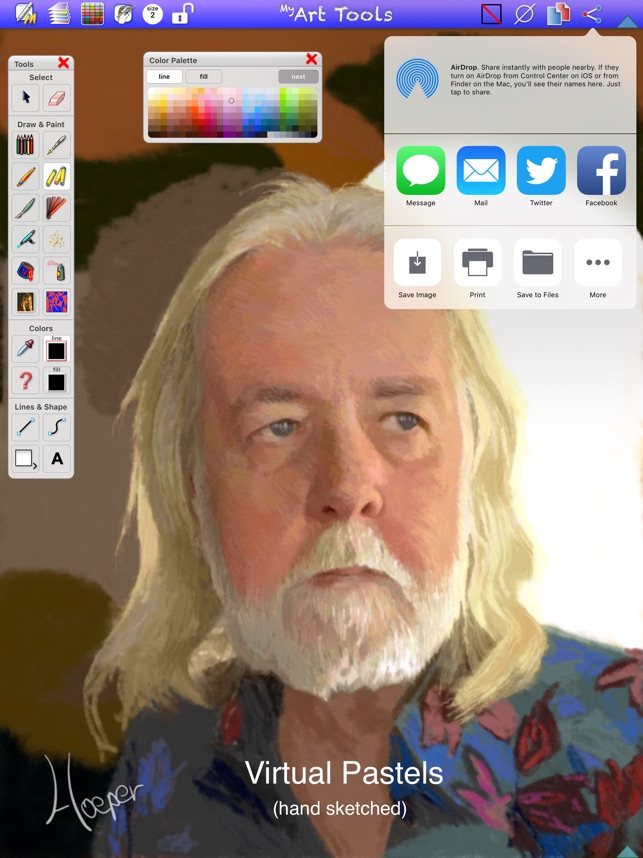
Task: Choose the curved line tool
Action: [x=56, y=428]
